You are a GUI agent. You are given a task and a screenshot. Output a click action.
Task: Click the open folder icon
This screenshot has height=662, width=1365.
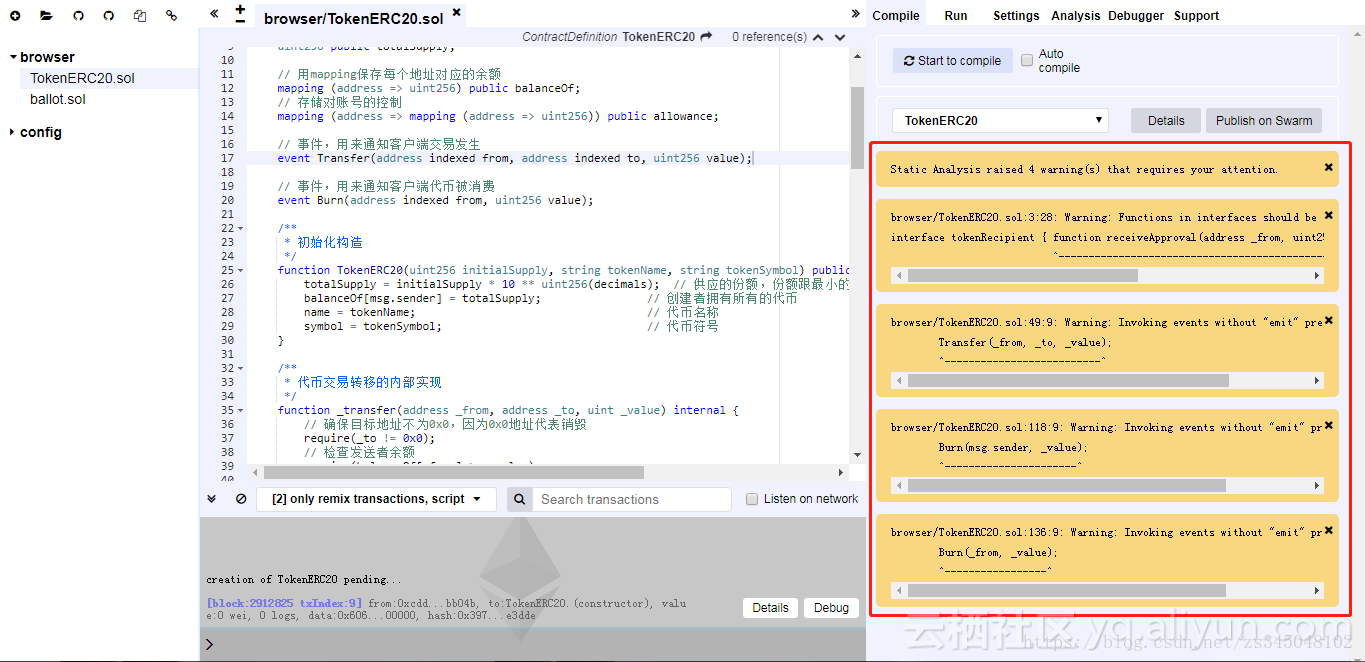46,16
